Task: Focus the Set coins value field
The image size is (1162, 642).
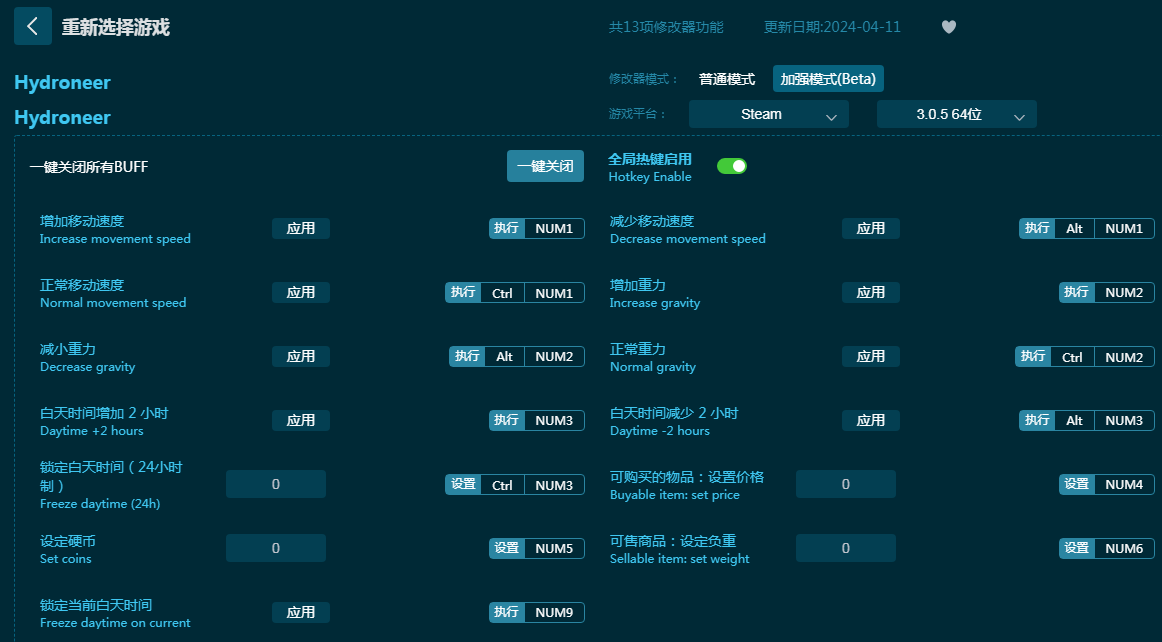Action: [x=276, y=548]
